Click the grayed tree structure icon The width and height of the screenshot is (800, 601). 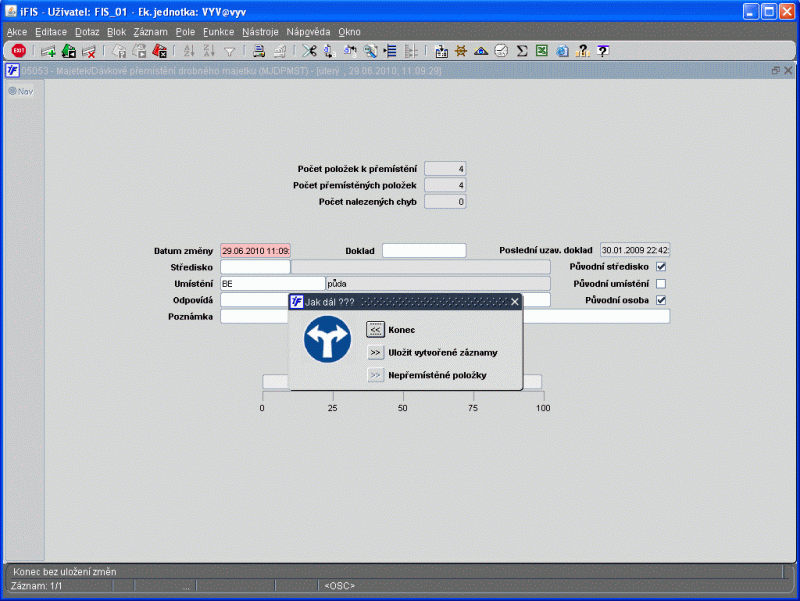(411, 51)
